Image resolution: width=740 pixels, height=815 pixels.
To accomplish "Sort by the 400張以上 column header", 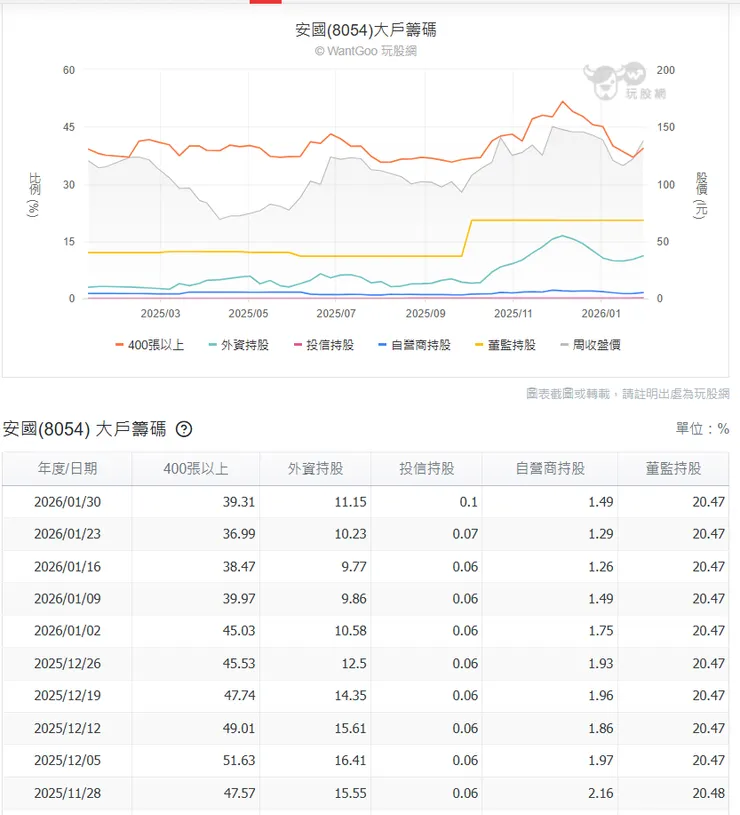I will point(196,468).
